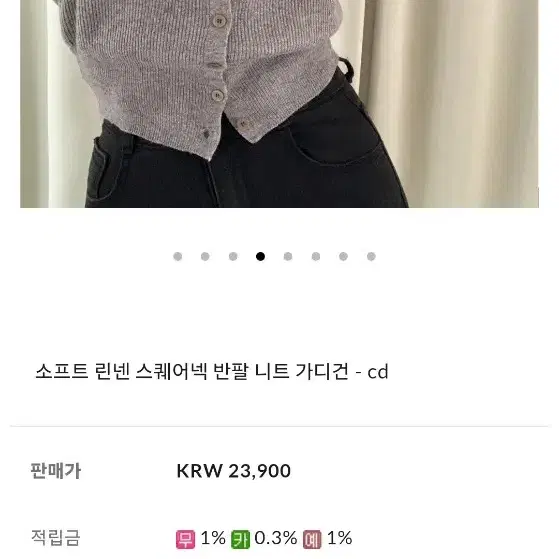Show the sixth carousel image dot
The width and height of the screenshot is (559, 559).
[x=316, y=256]
